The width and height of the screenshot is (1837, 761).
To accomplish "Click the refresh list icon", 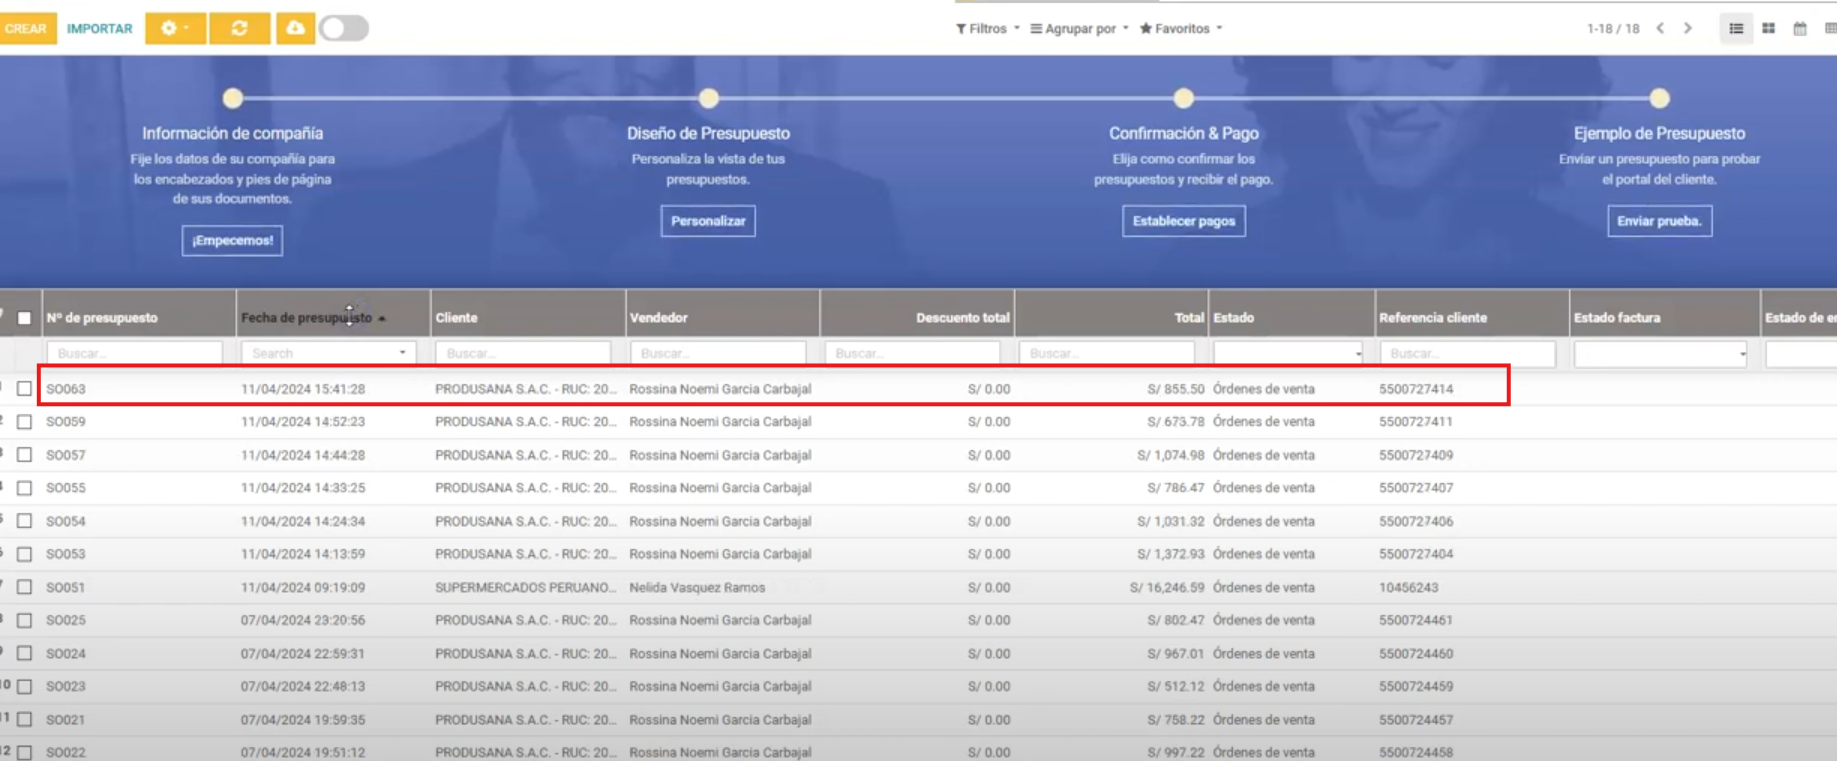I will (239, 28).
